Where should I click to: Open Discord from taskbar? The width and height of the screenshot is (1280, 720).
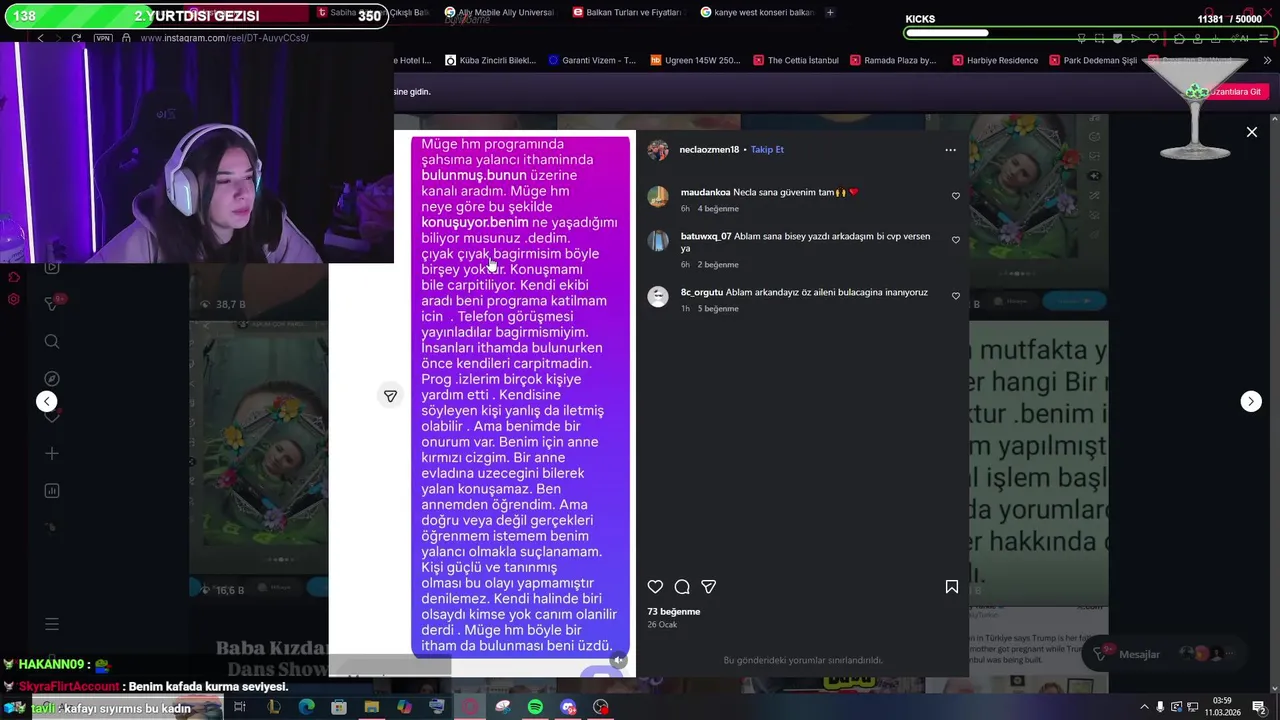pos(568,707)
